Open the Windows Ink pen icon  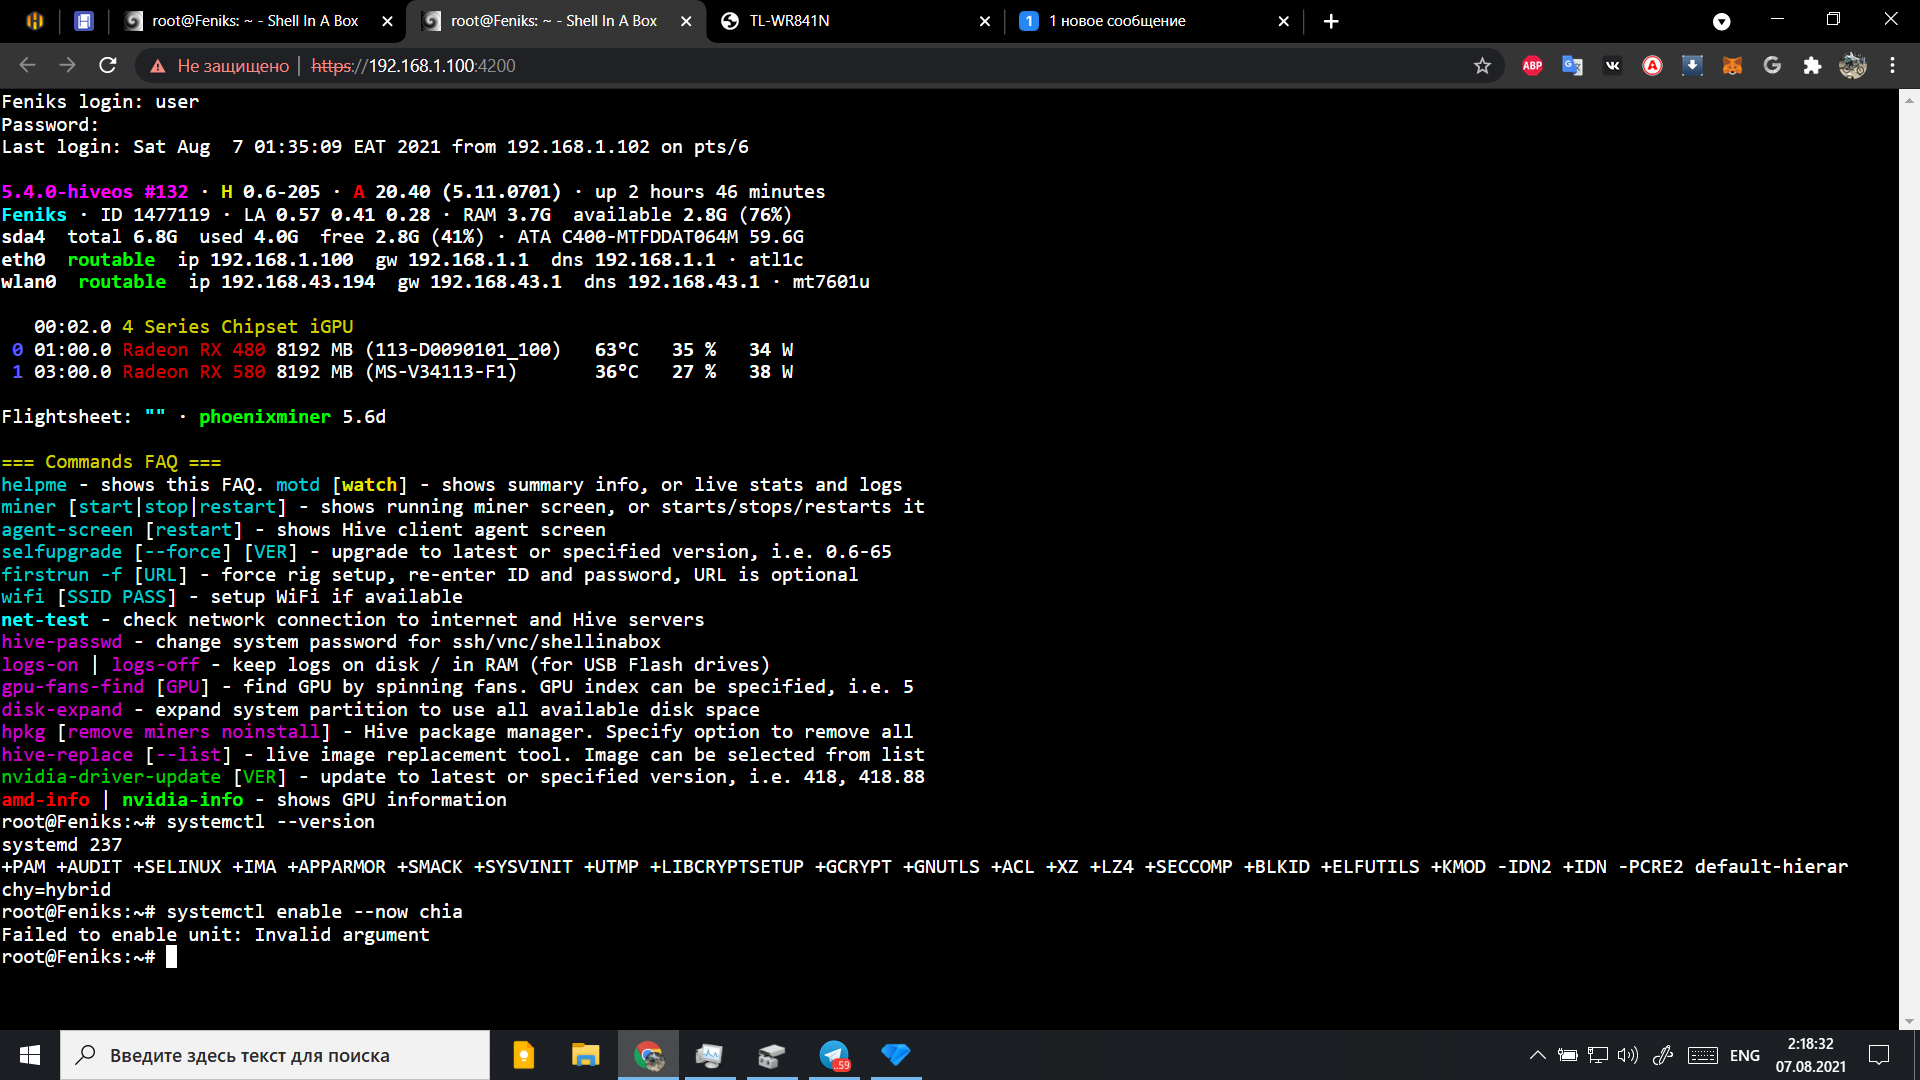pos(1663,1055)
